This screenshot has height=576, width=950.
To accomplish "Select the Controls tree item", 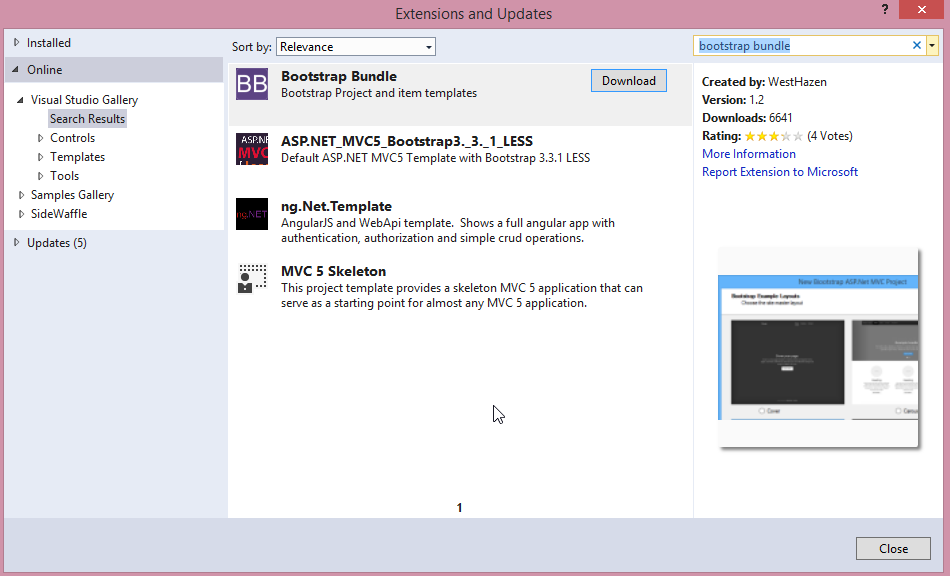I will coord(73,138).
